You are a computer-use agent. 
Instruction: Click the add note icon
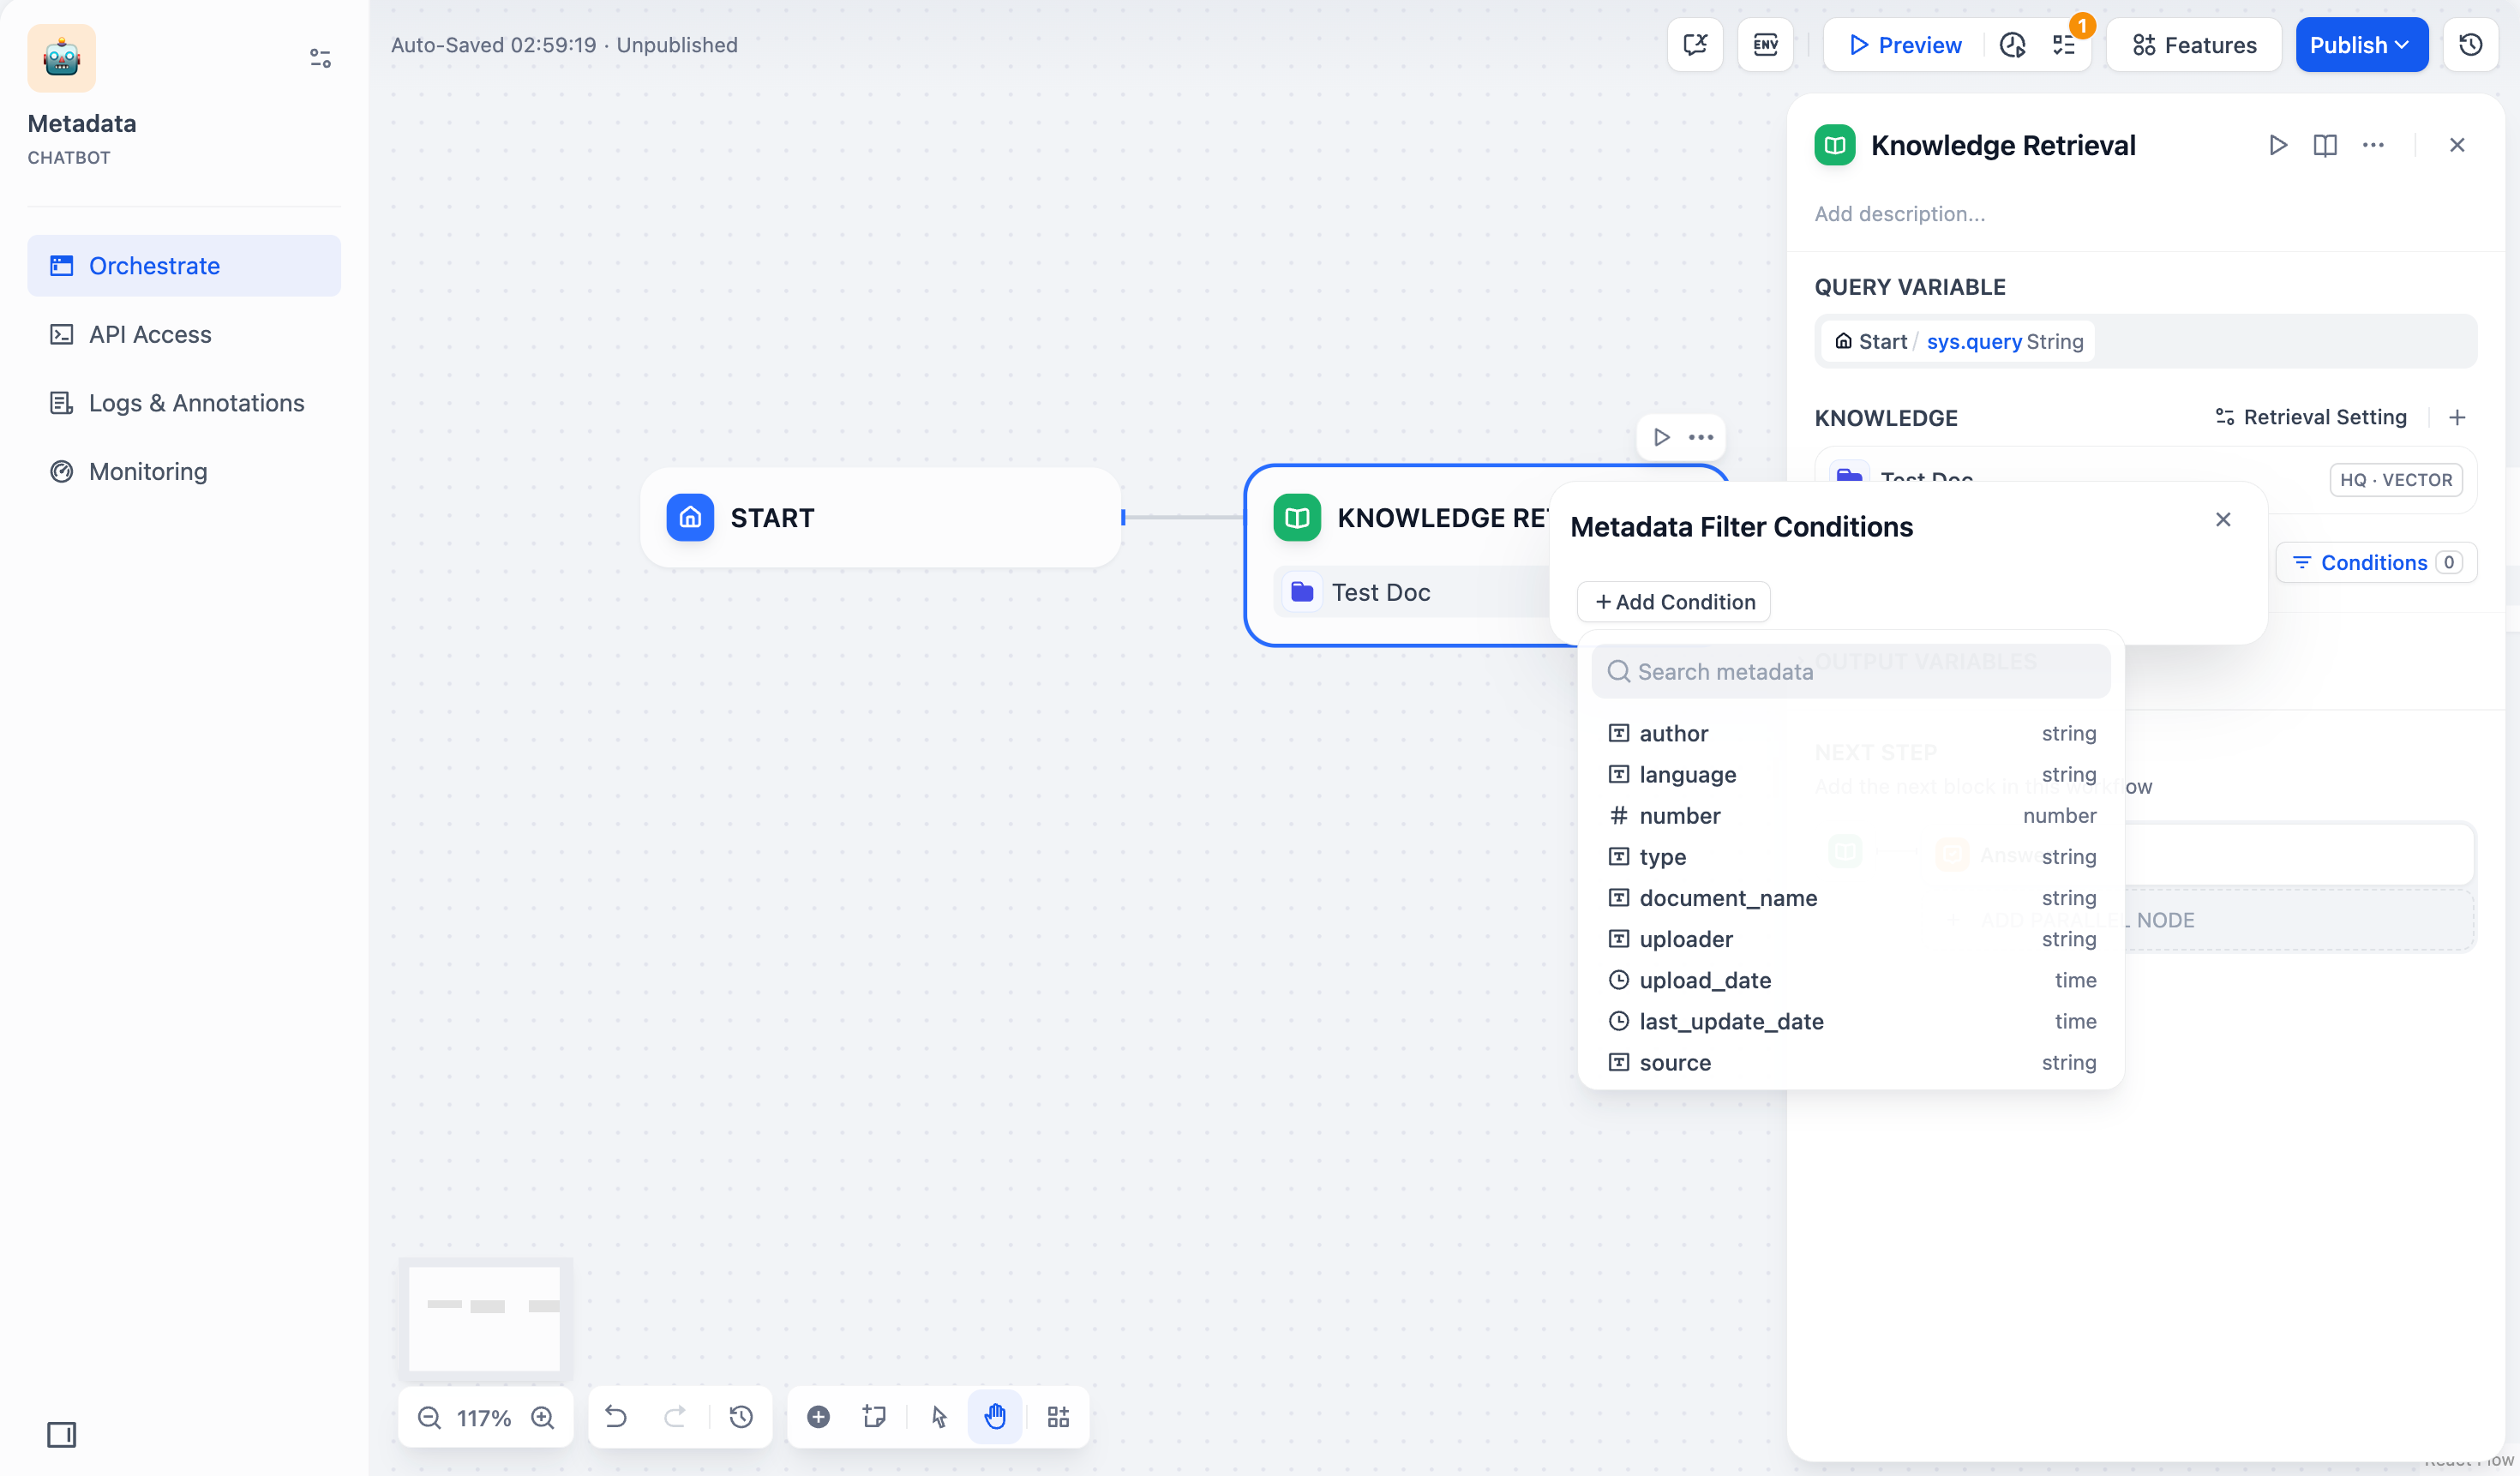[x=874, y=1417]
